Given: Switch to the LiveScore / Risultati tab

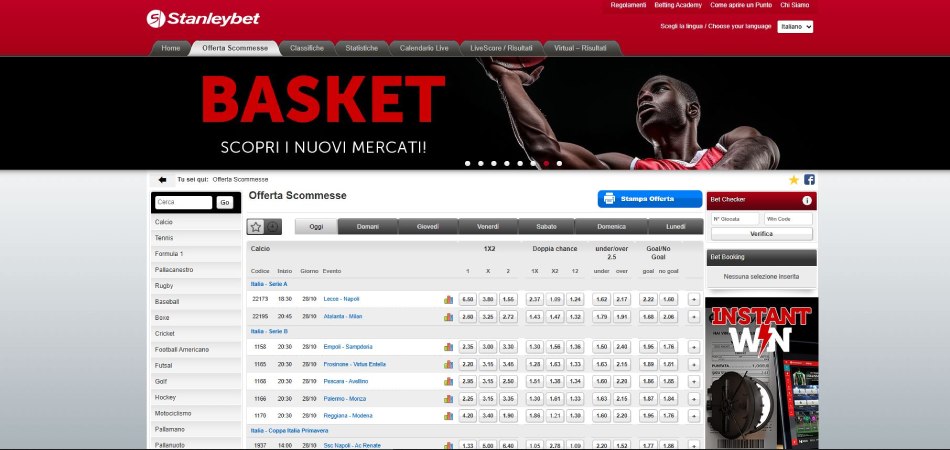Looking at the screenshot, I should [x=501, y=48].
